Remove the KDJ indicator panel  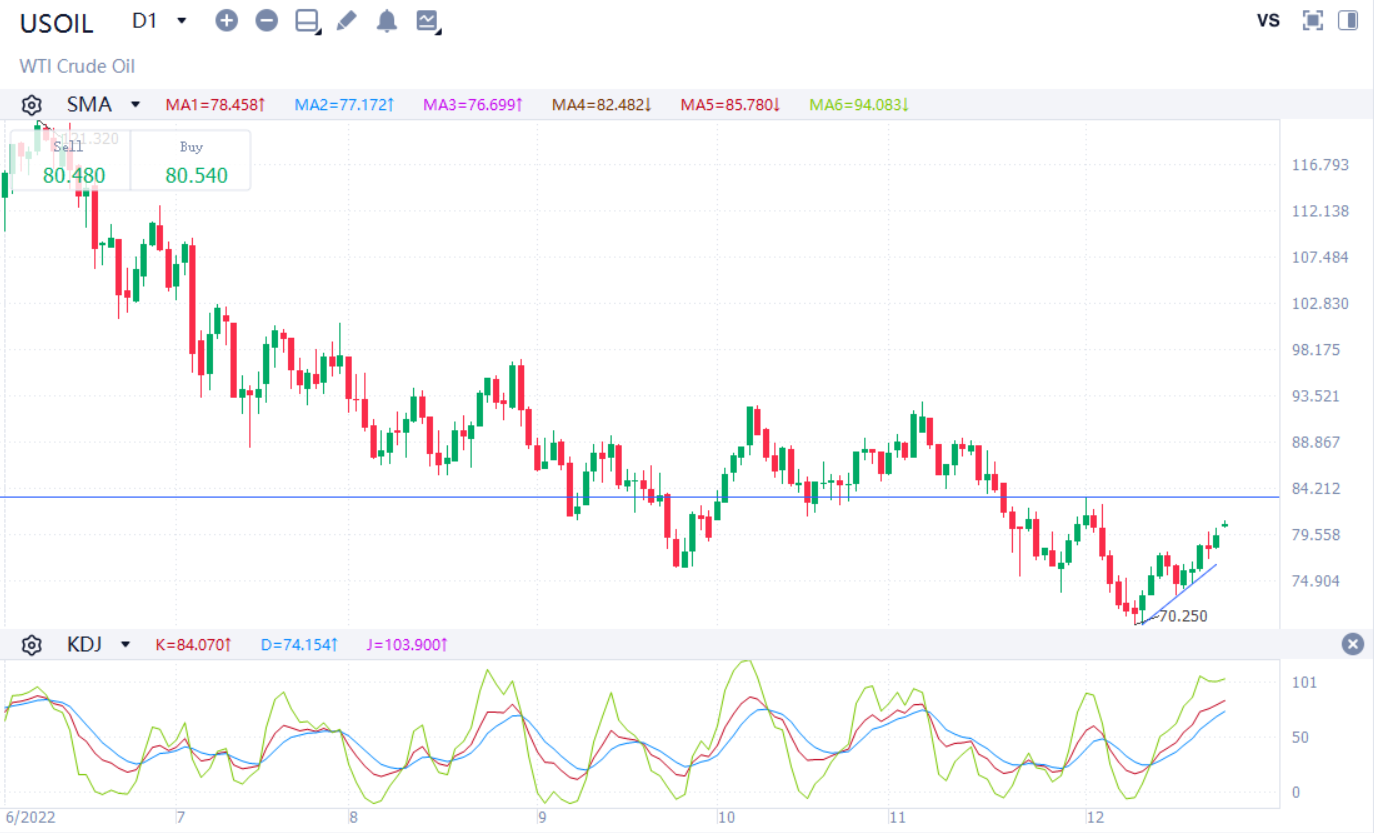point(1351,644)
